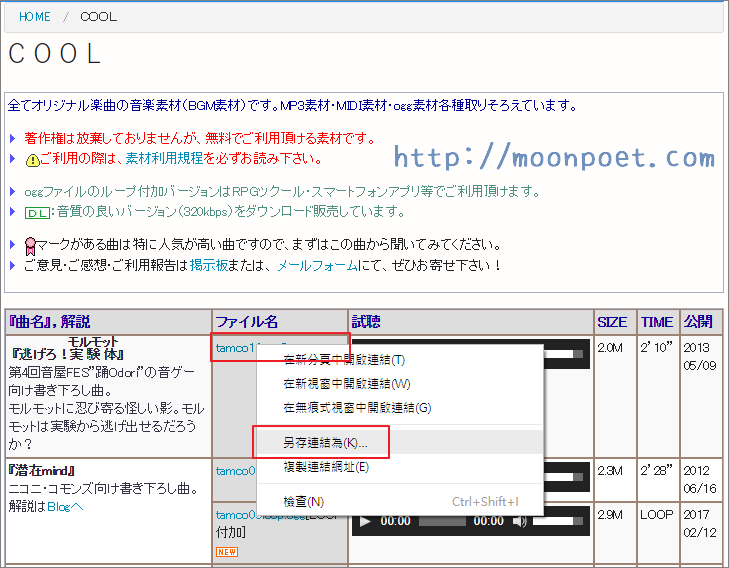Click the orange NEW badge
Image resolution: width=729 pixels, height=568 pixels.
(x=226, y=551)
